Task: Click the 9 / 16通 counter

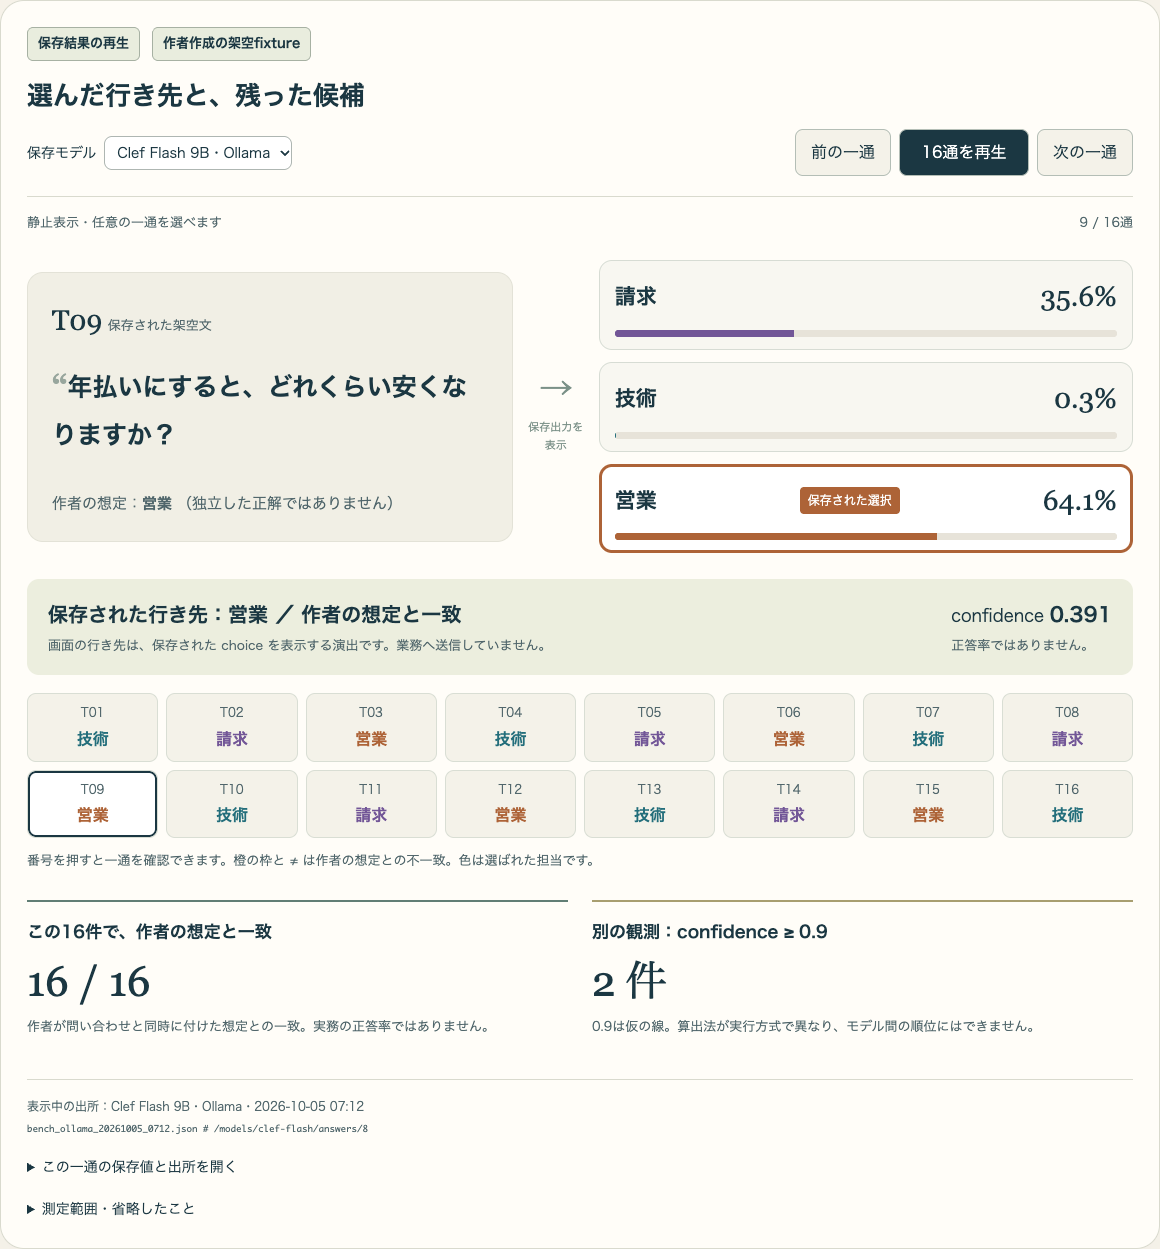Action: [x=1106, y=222]
